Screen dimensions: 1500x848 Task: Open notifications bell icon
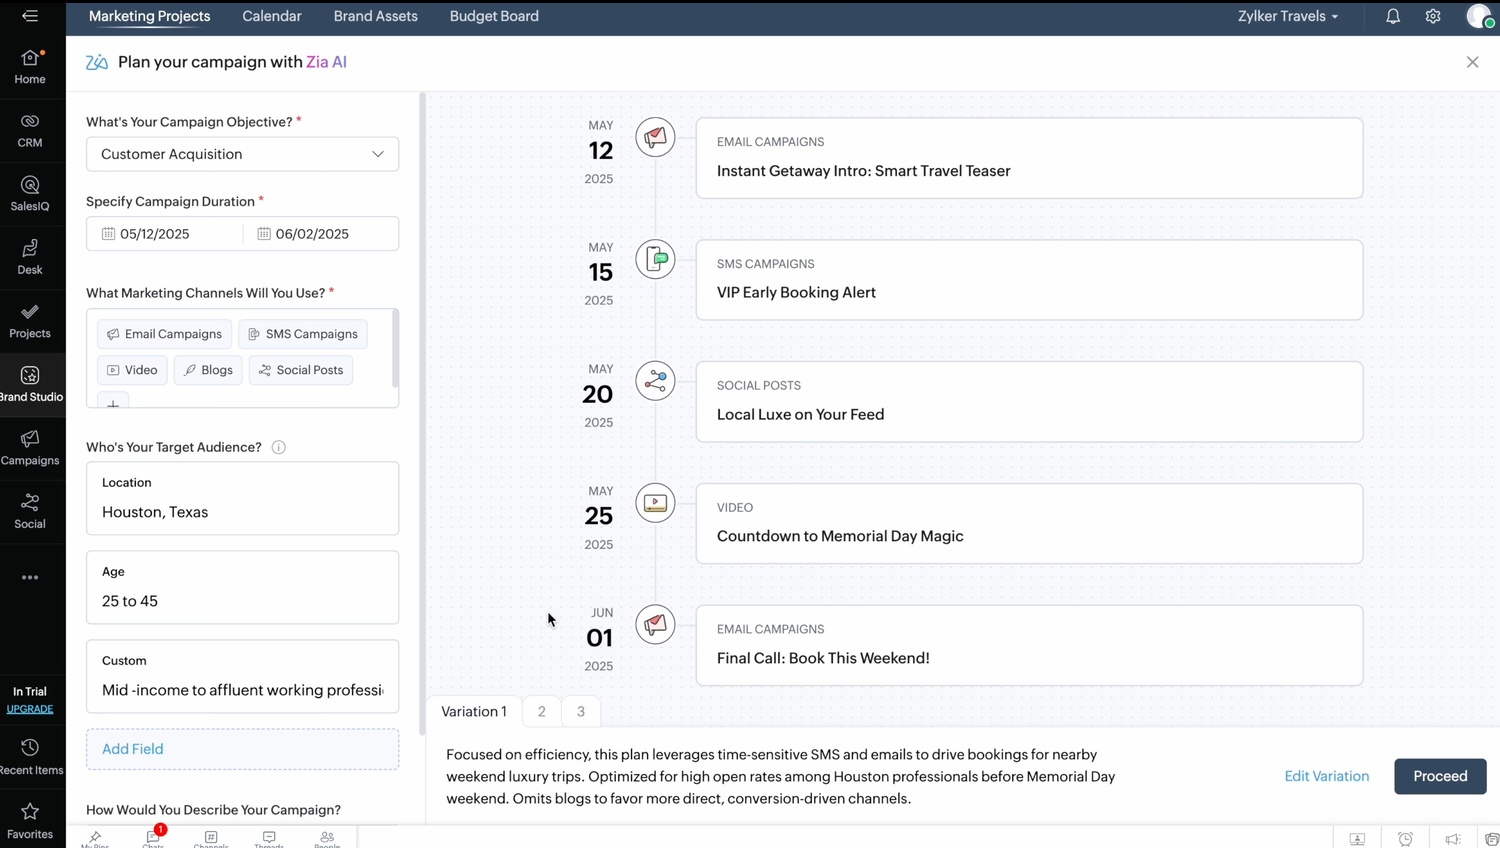pos(1392,17)
